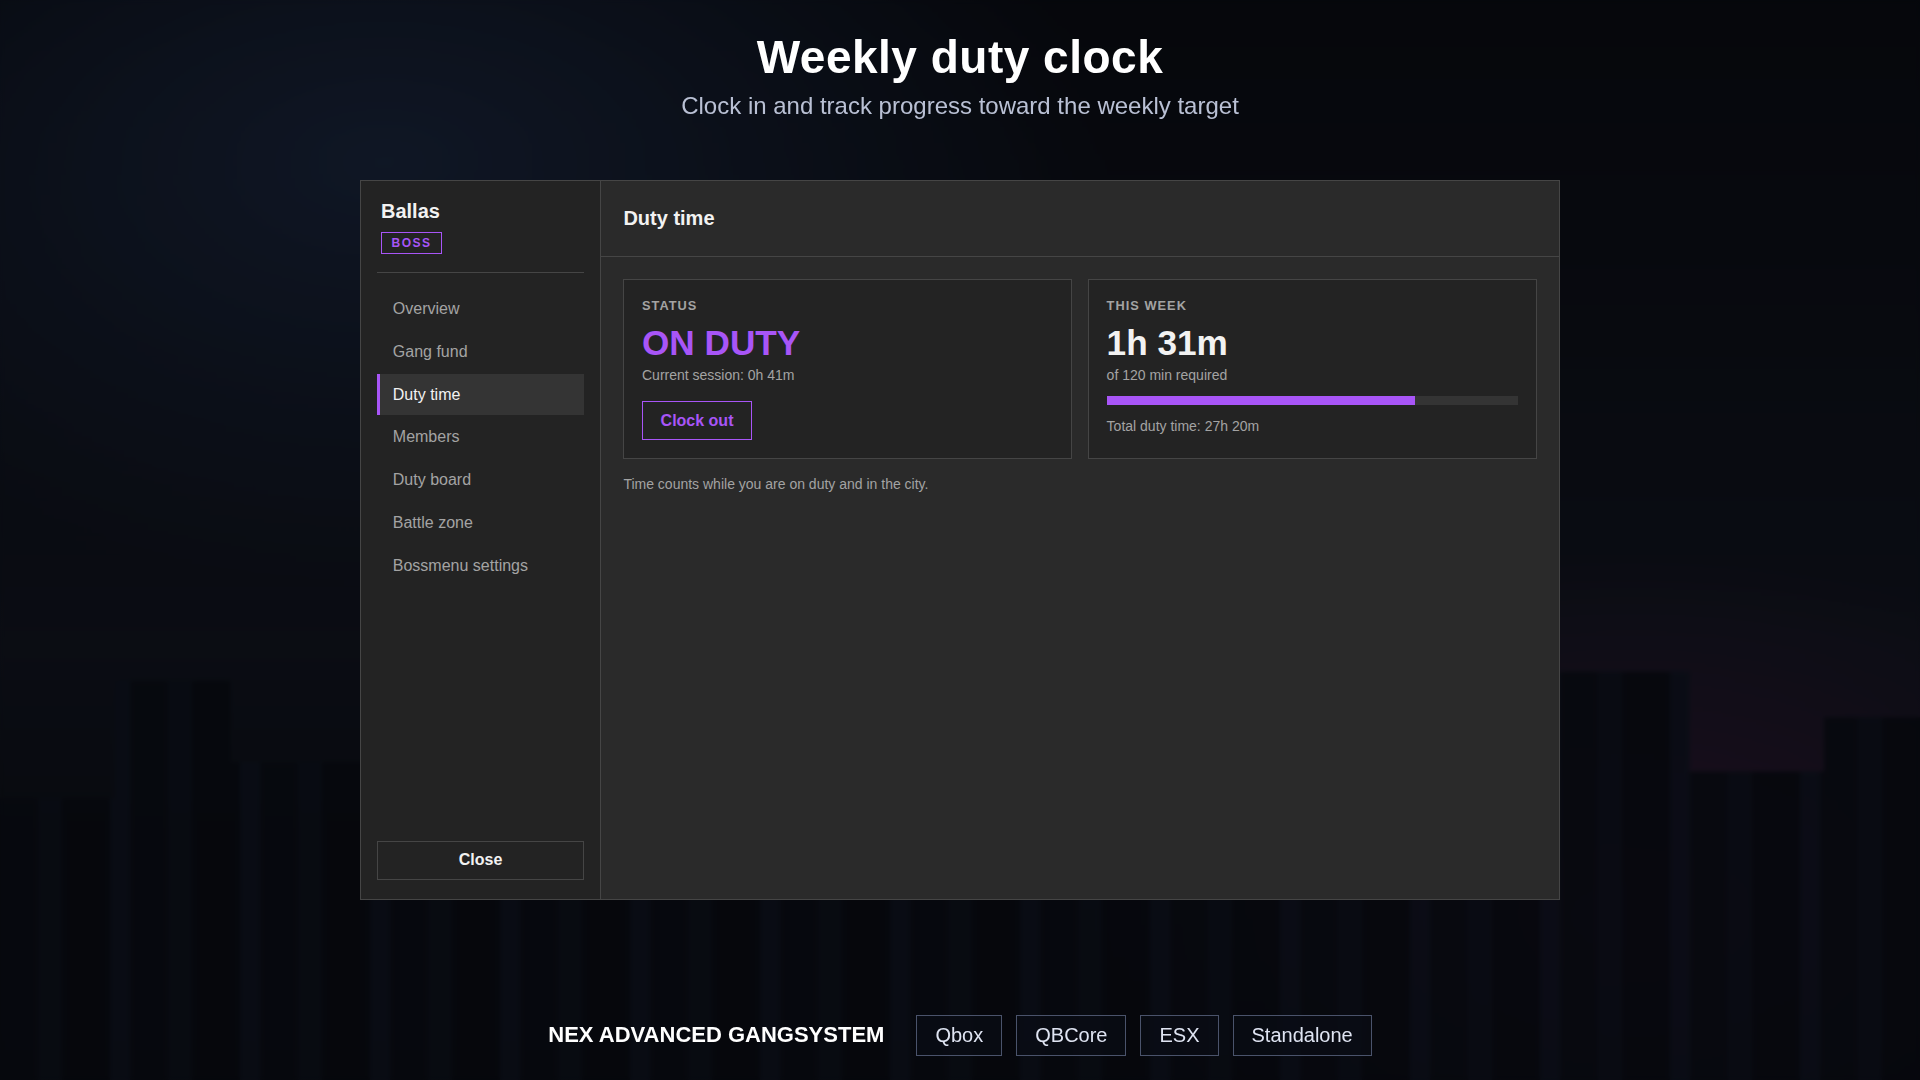
Task: Click the ON DUTY status text
Action: 721,344
